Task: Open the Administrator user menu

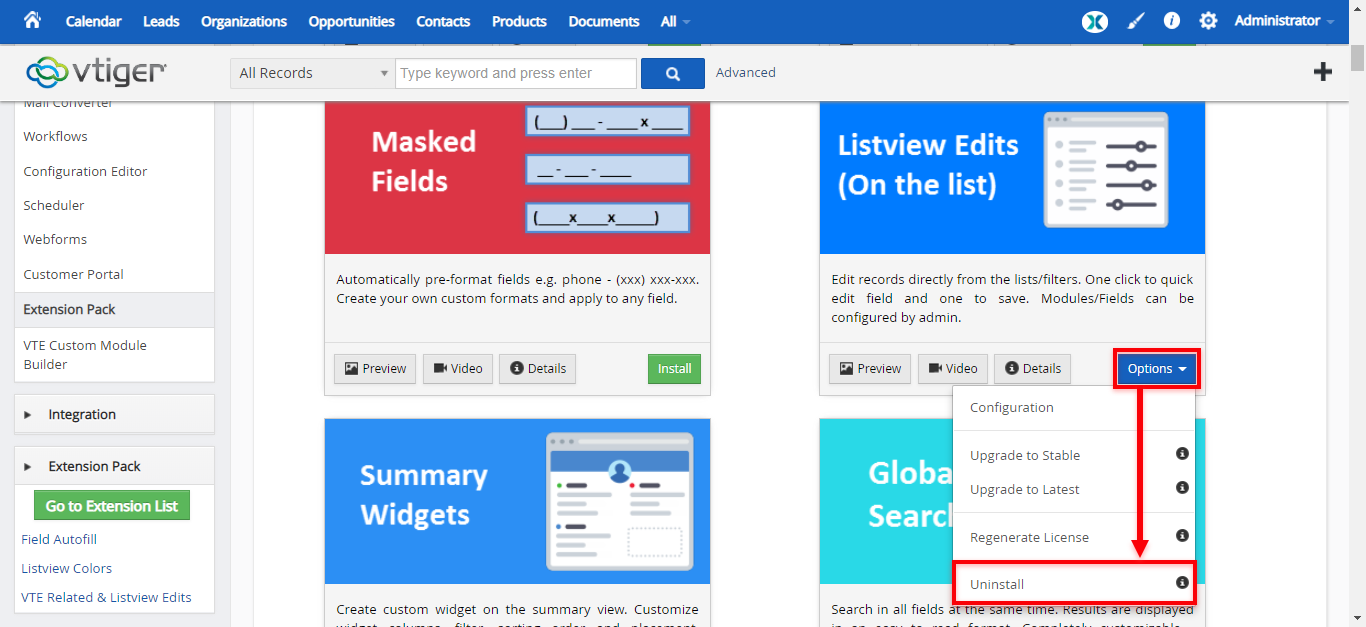Action: (x=1284, y=21)
